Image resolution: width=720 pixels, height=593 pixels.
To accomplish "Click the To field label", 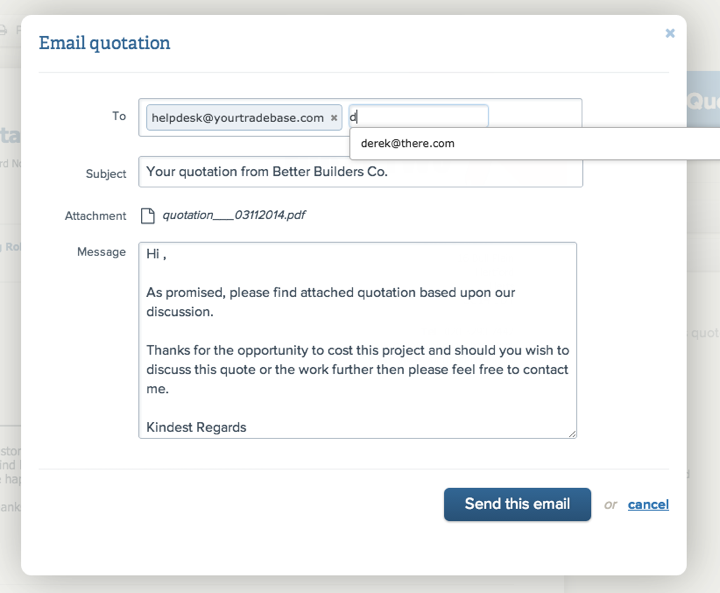I will tap(119, 117).
